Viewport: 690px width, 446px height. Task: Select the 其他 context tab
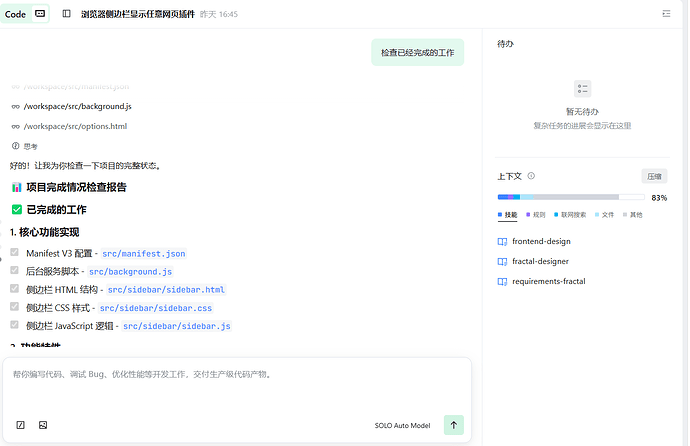click(x=632, y=215)
